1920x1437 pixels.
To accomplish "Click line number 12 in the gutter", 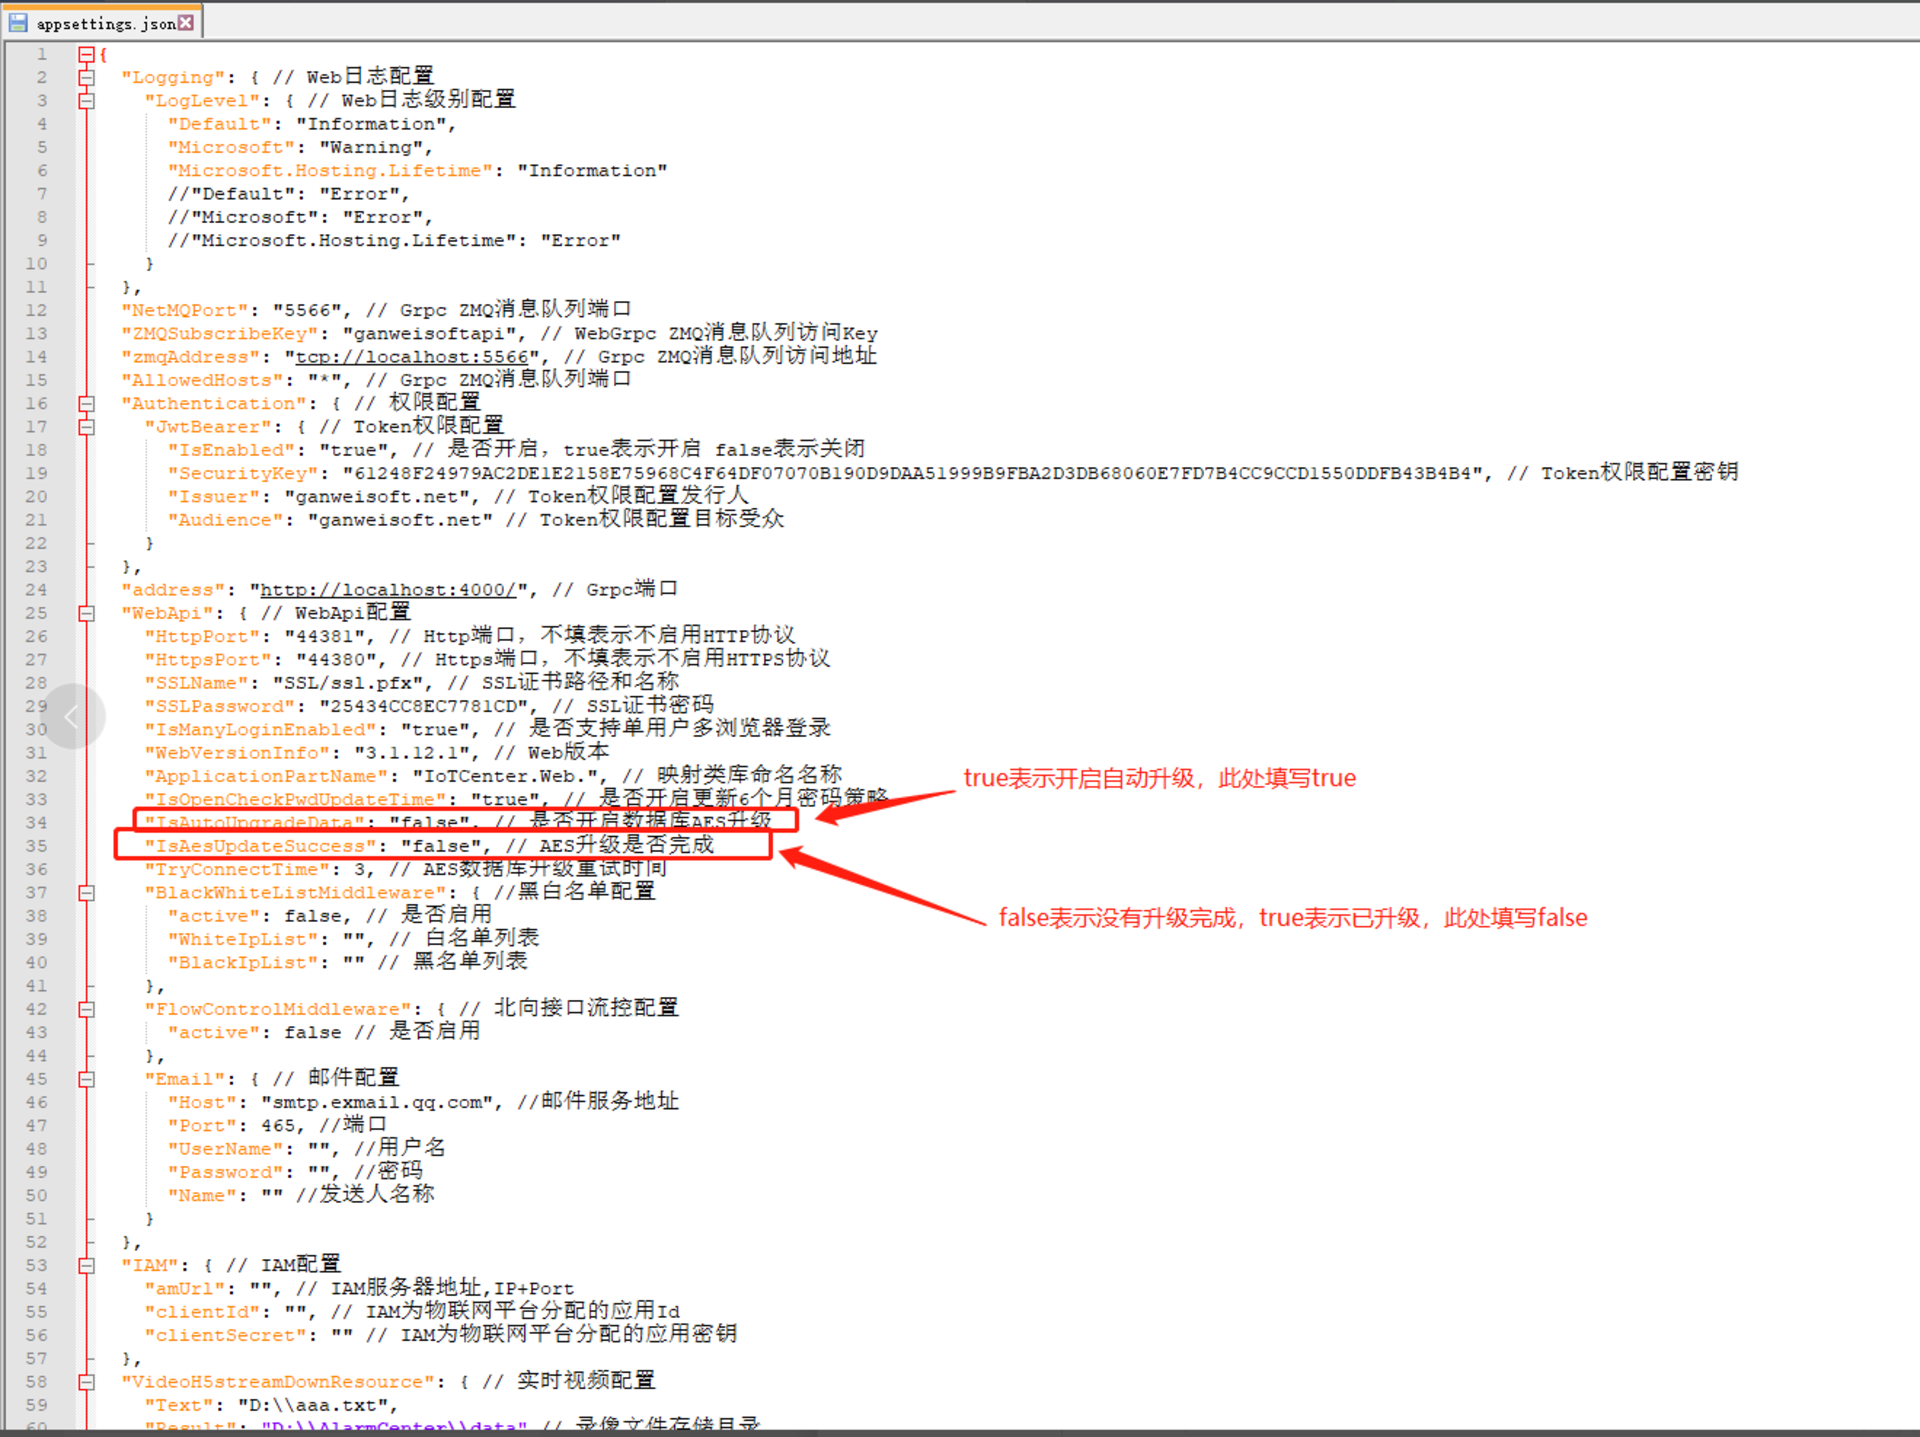I will (36, 310).
